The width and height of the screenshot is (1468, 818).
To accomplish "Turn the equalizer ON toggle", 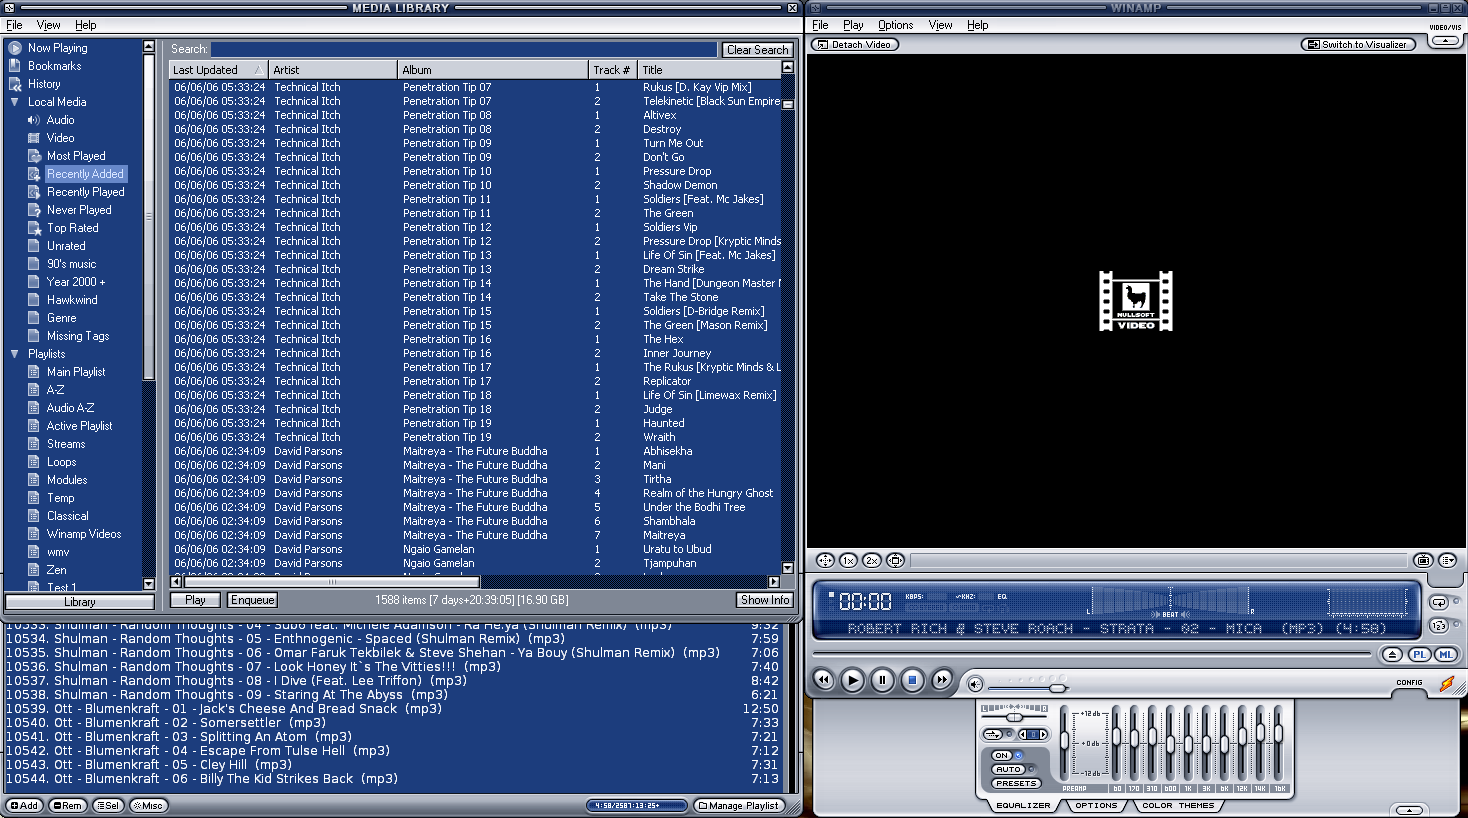I will [1002, 755].
